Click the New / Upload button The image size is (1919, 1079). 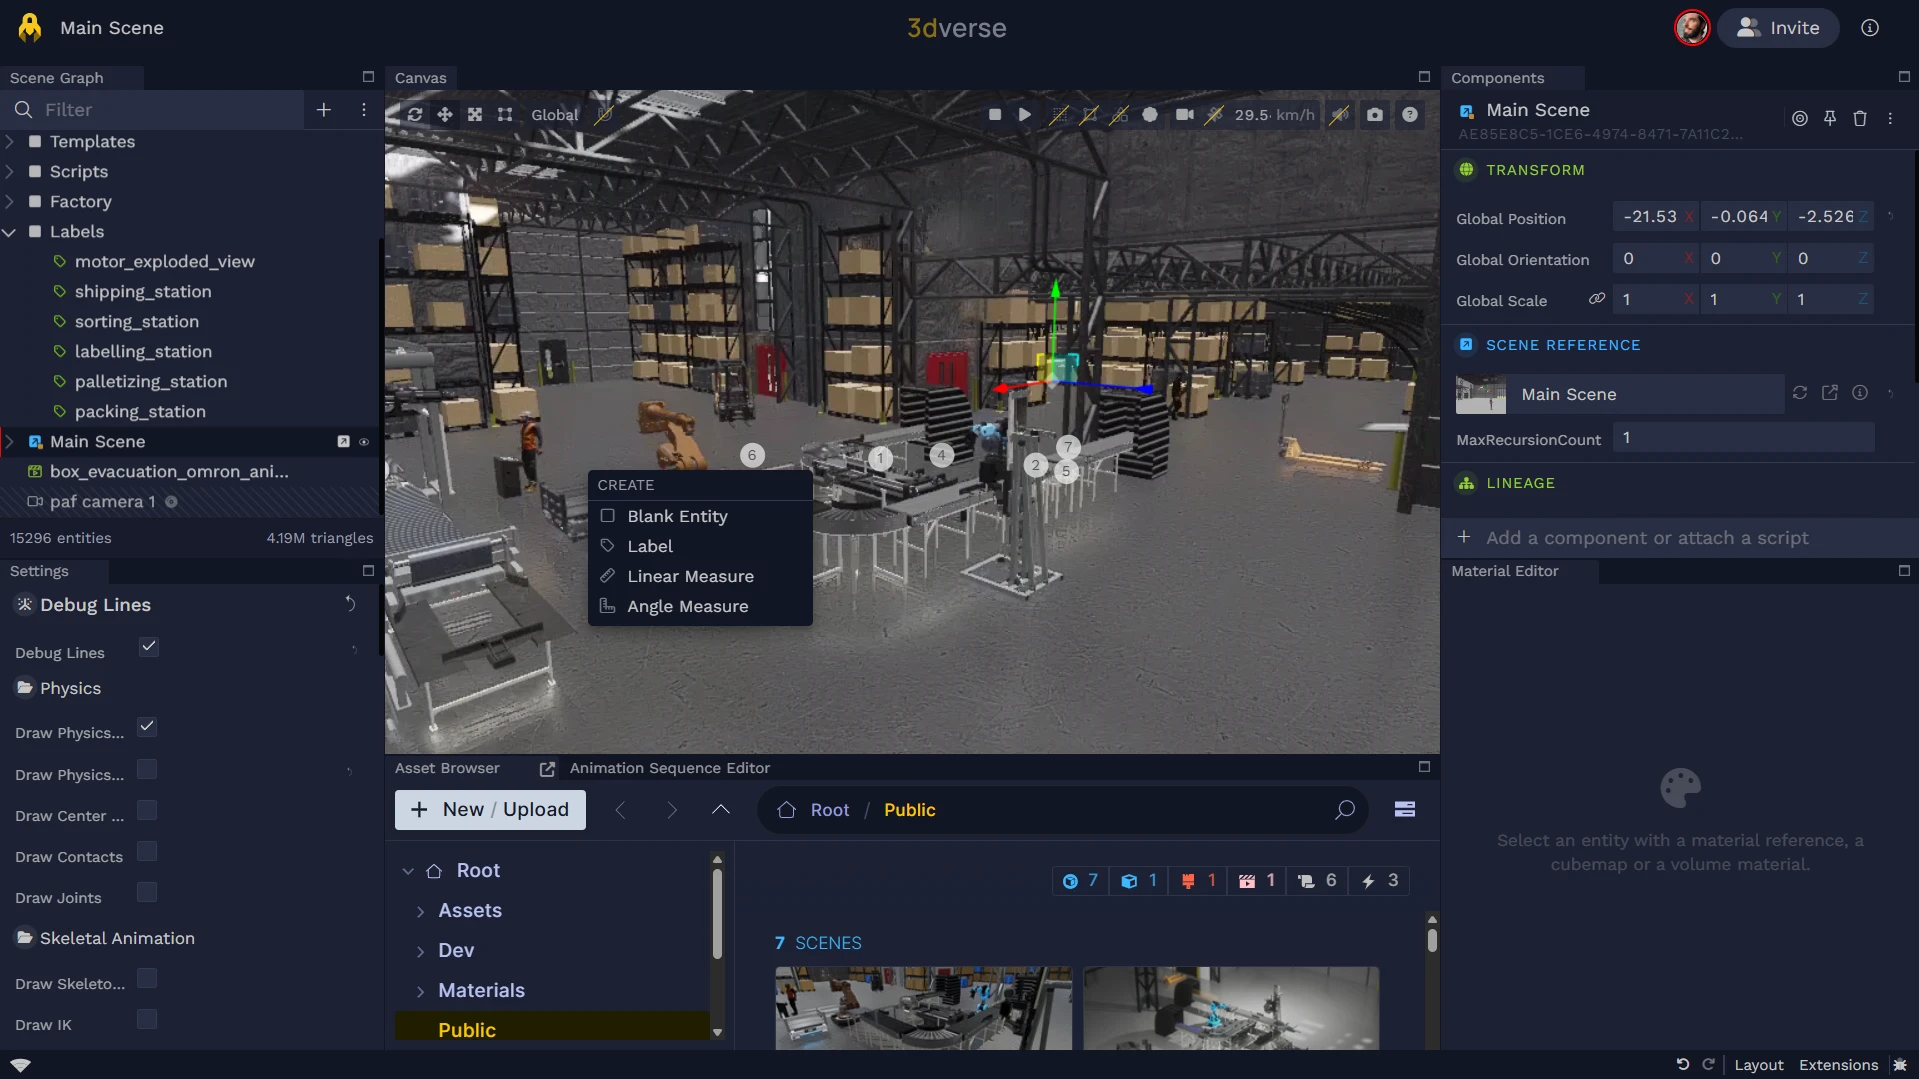[x=490, y=810]
